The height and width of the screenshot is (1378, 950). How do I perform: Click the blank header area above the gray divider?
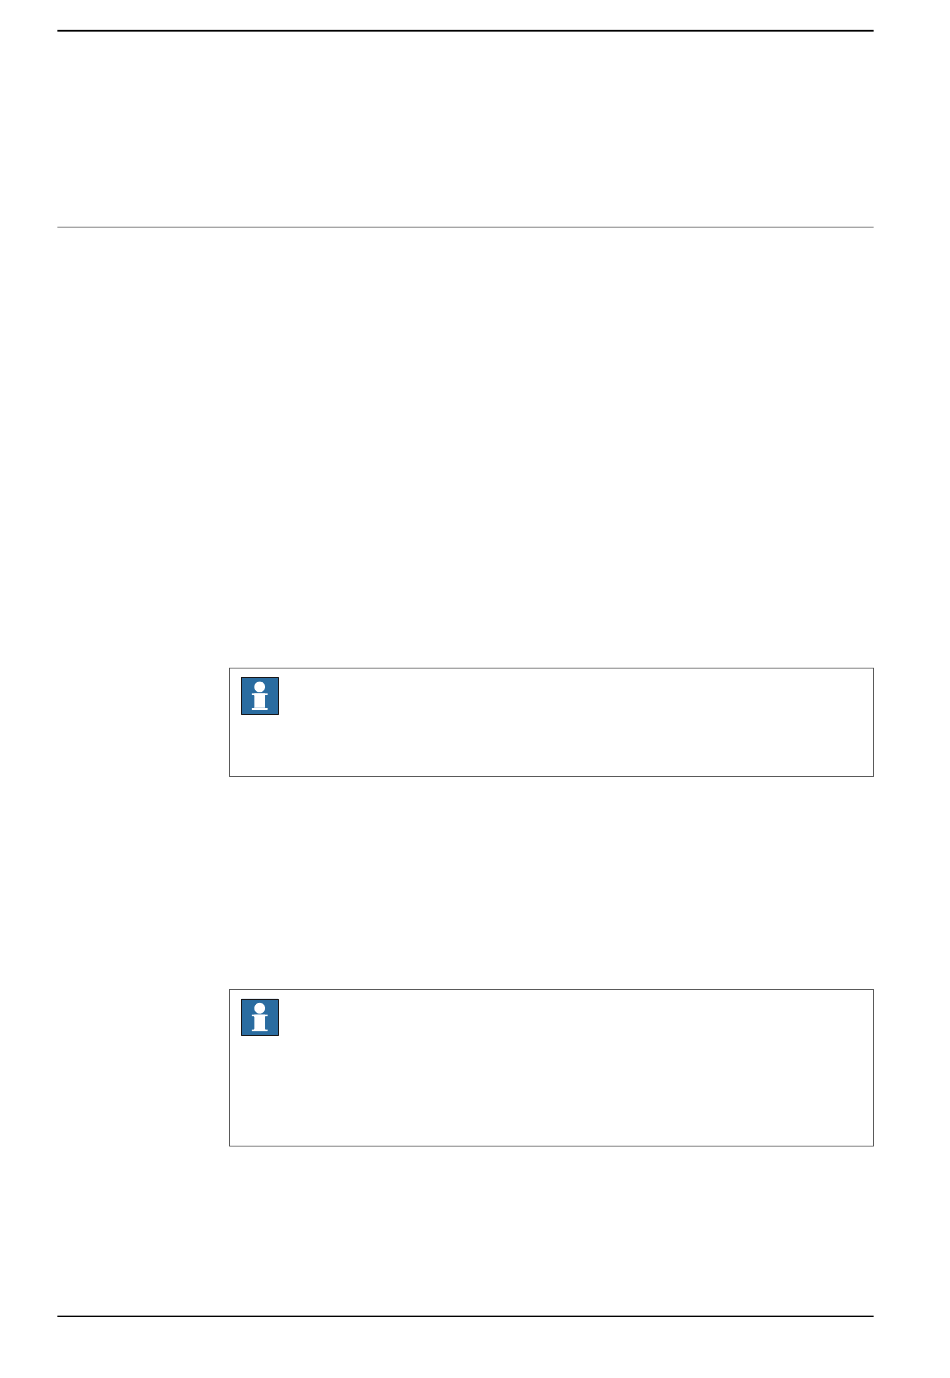465,129
